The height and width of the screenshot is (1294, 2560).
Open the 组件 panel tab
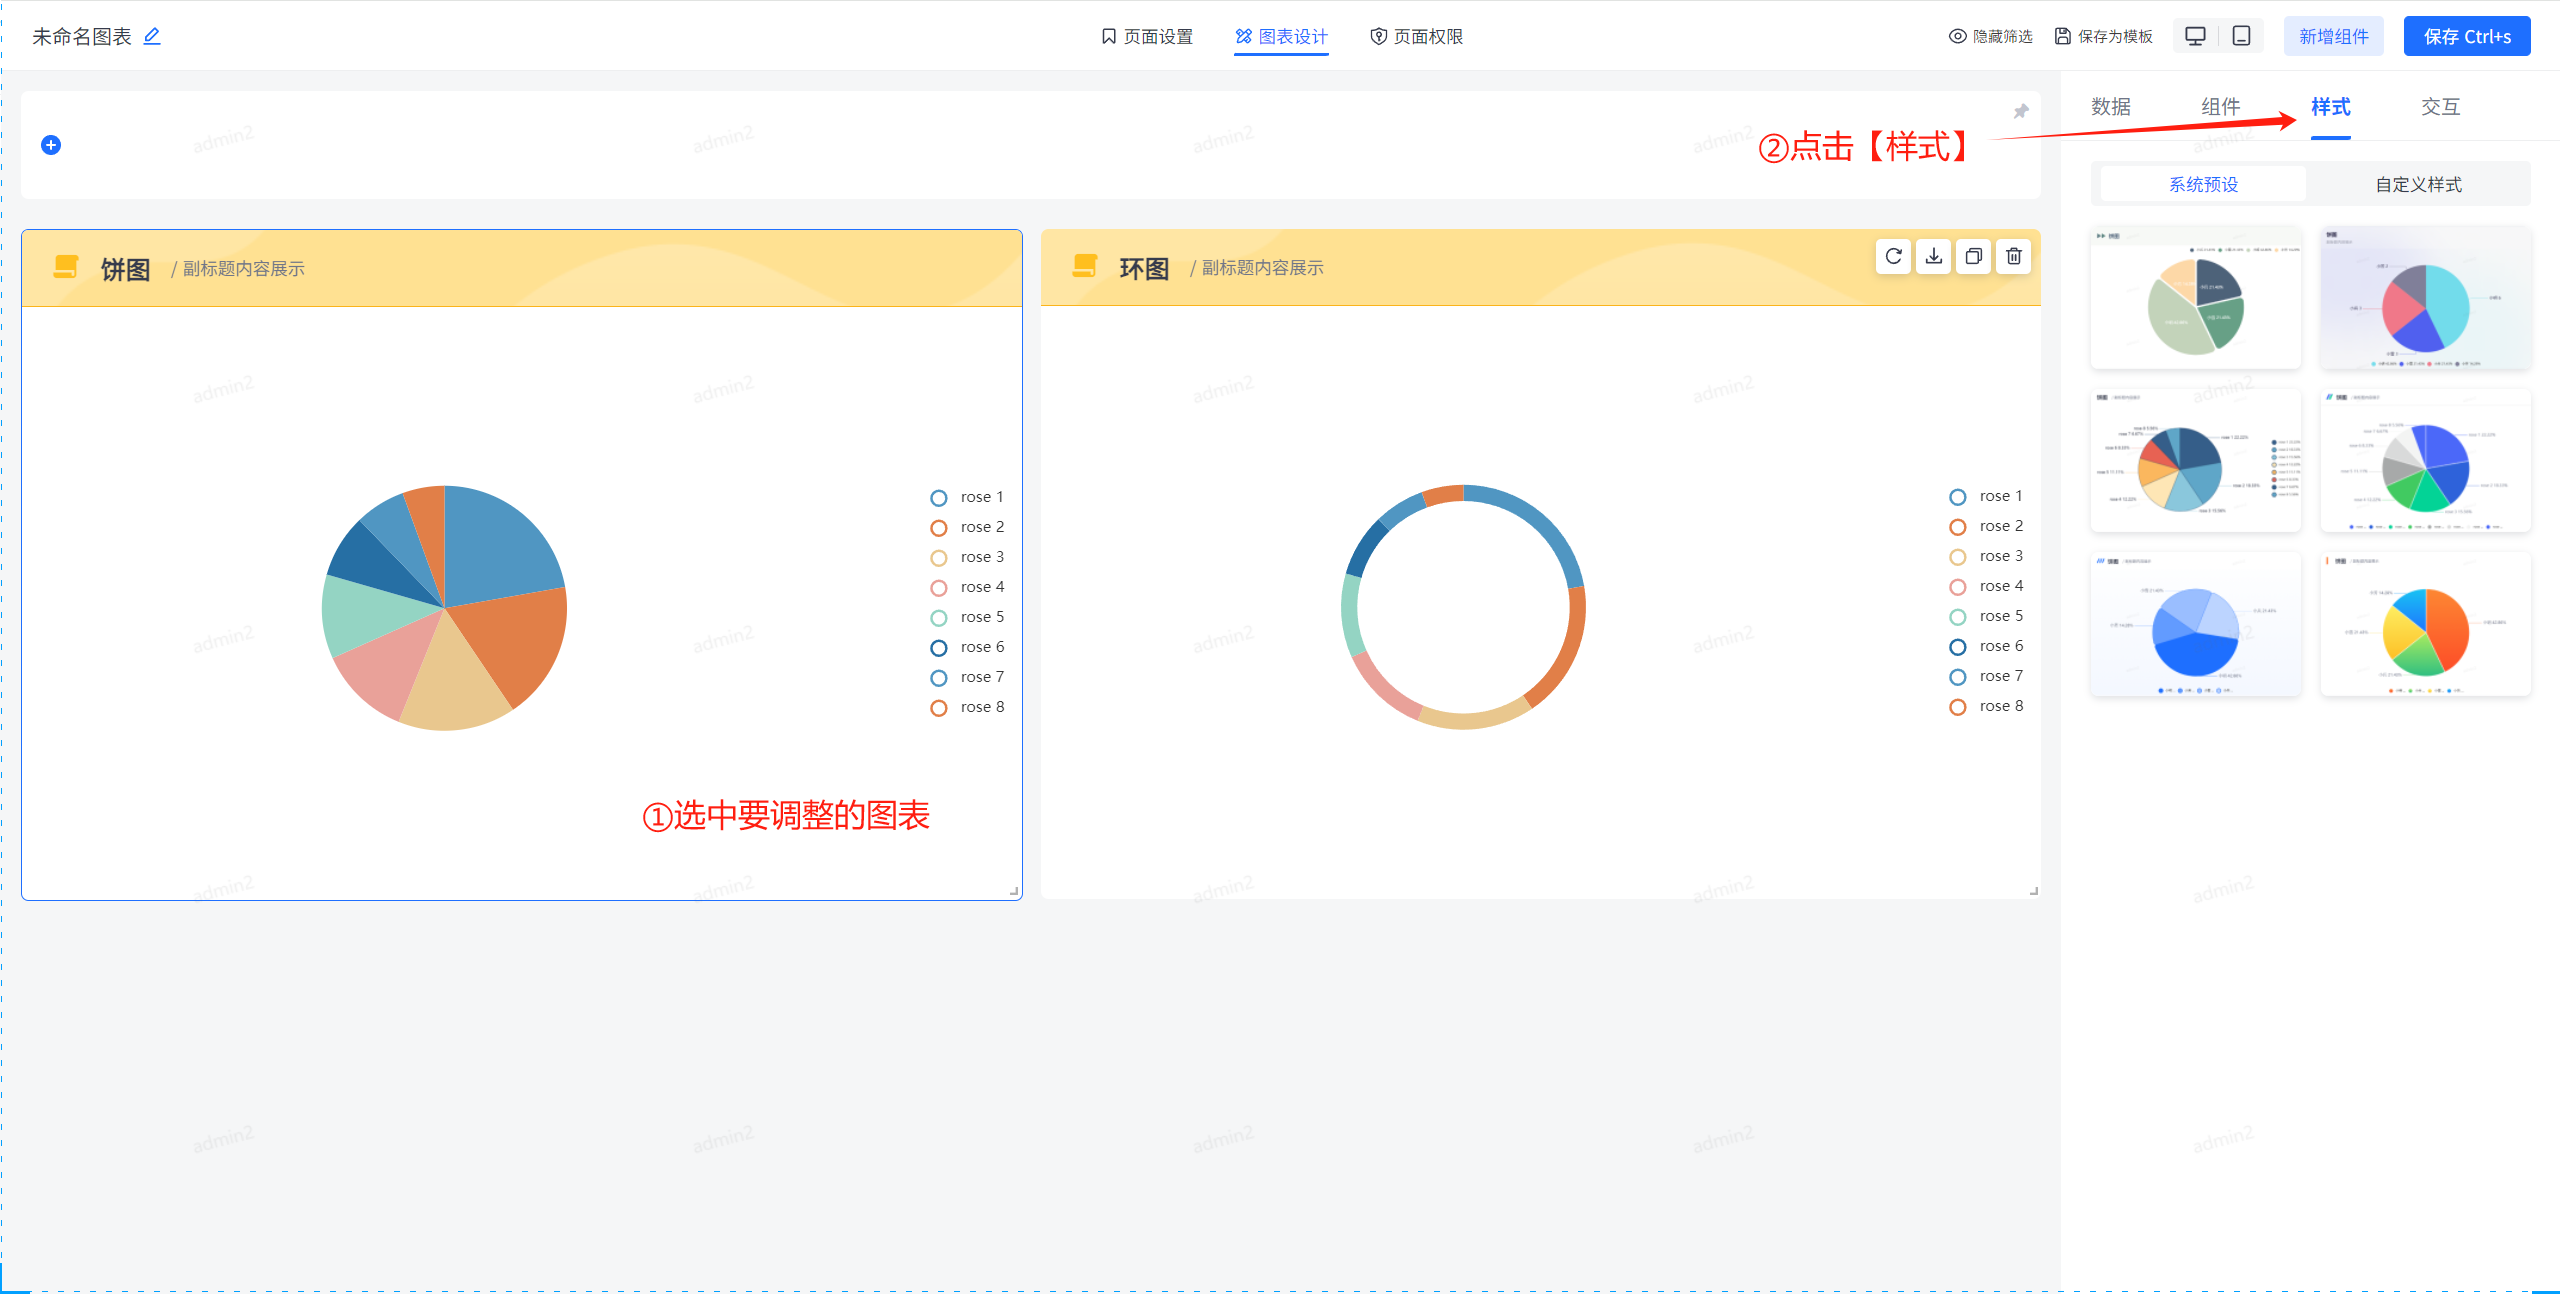tap(2221, 107)
